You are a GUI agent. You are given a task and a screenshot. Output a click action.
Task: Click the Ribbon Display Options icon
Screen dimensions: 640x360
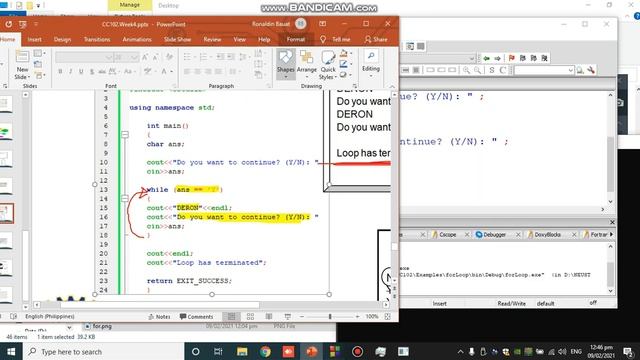click(x=322, y=24)
